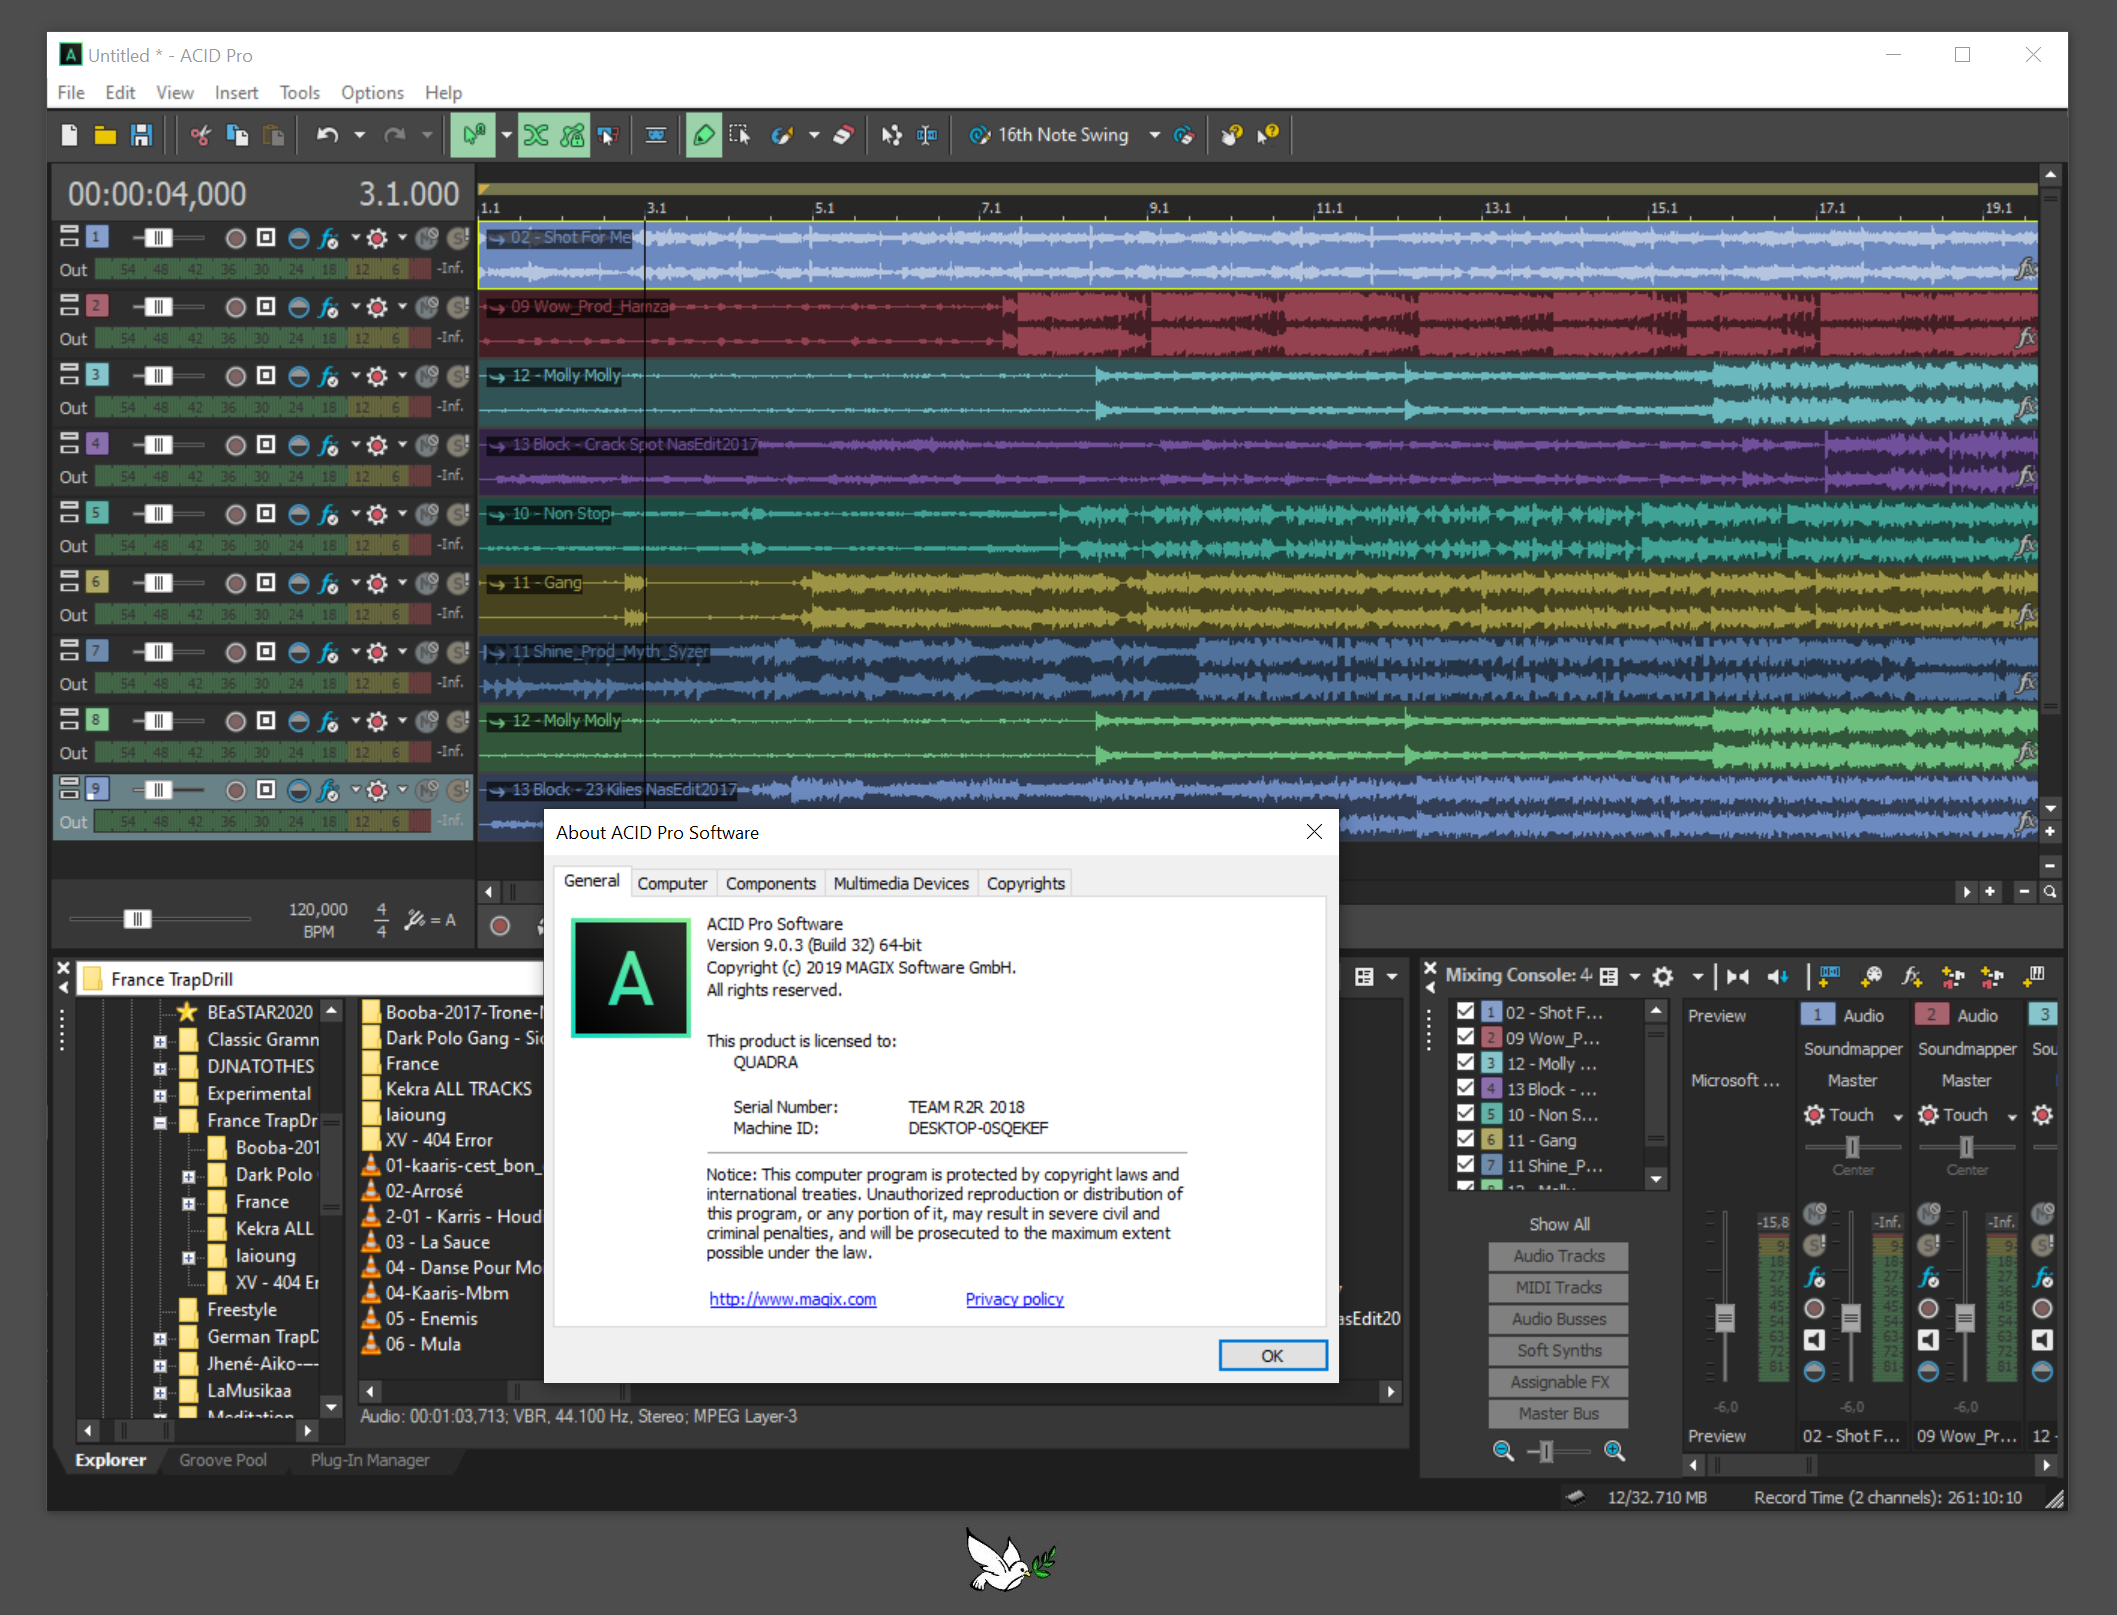This screenshot has width=2117, height=1615.
Task: Open the Undo history dropdown arrow
Action: [360, 135]
